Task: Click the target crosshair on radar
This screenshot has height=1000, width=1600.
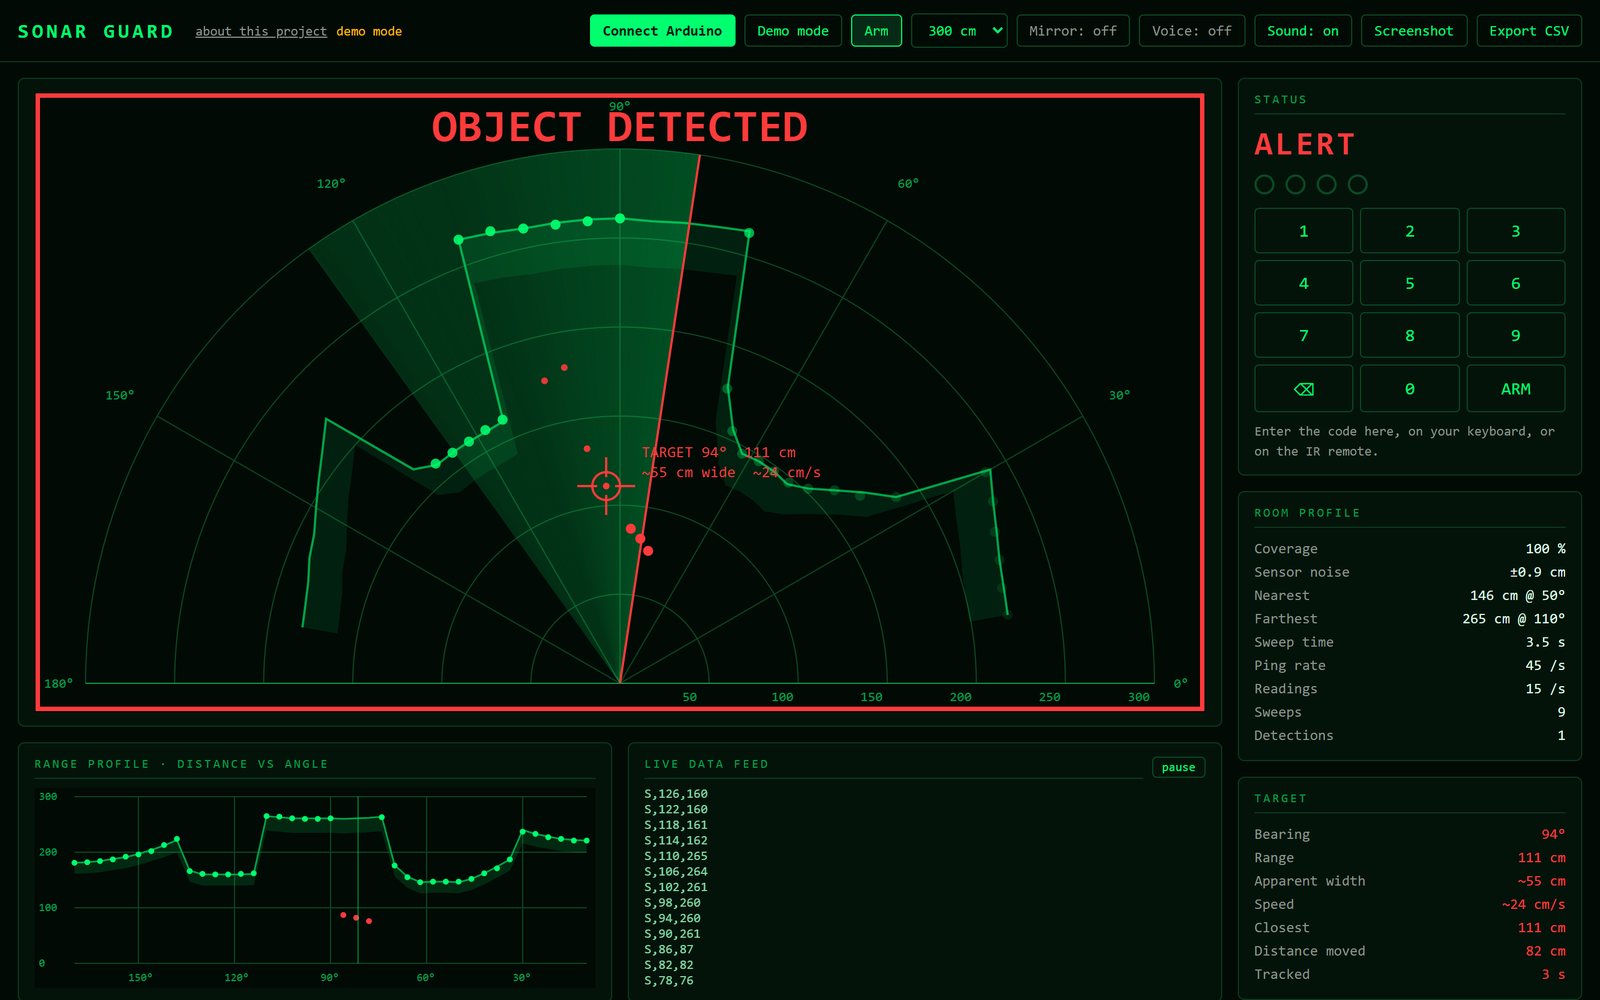Action: pos(606,486)
